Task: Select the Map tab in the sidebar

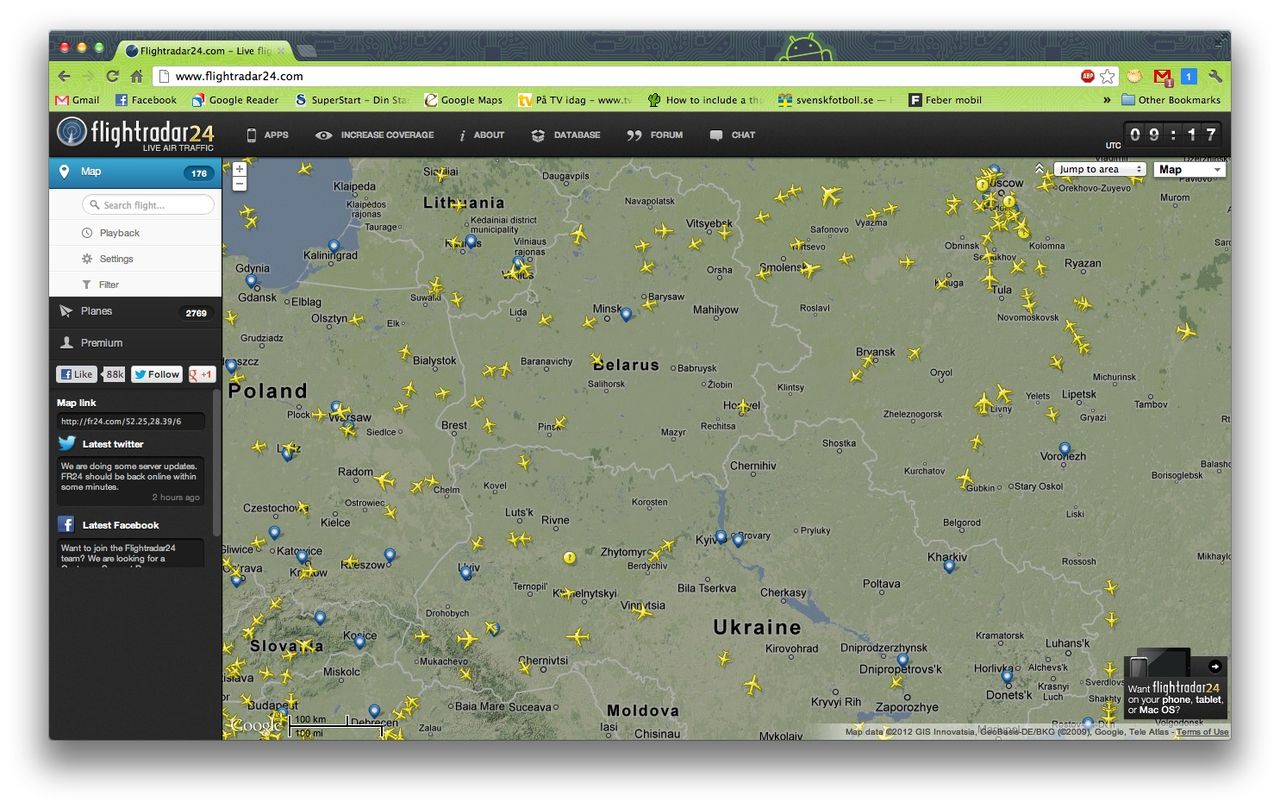Action: [135, 172]
